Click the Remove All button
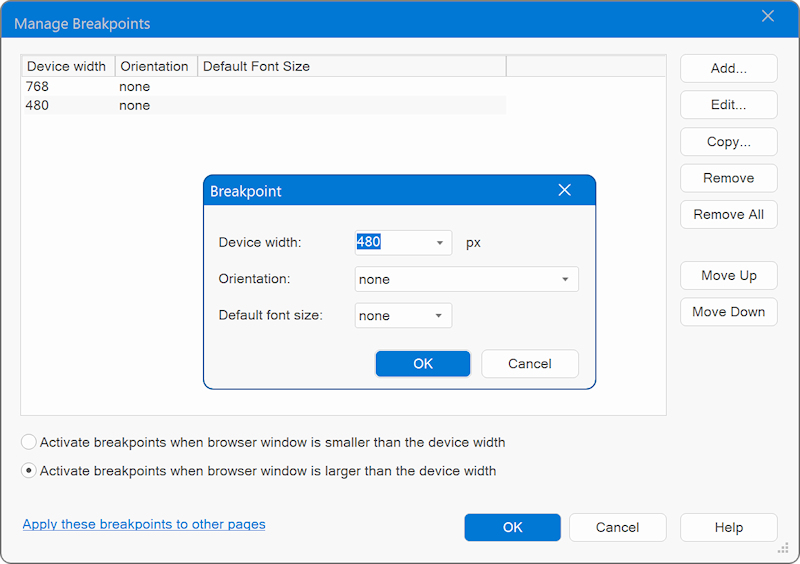 click(728, 214)
